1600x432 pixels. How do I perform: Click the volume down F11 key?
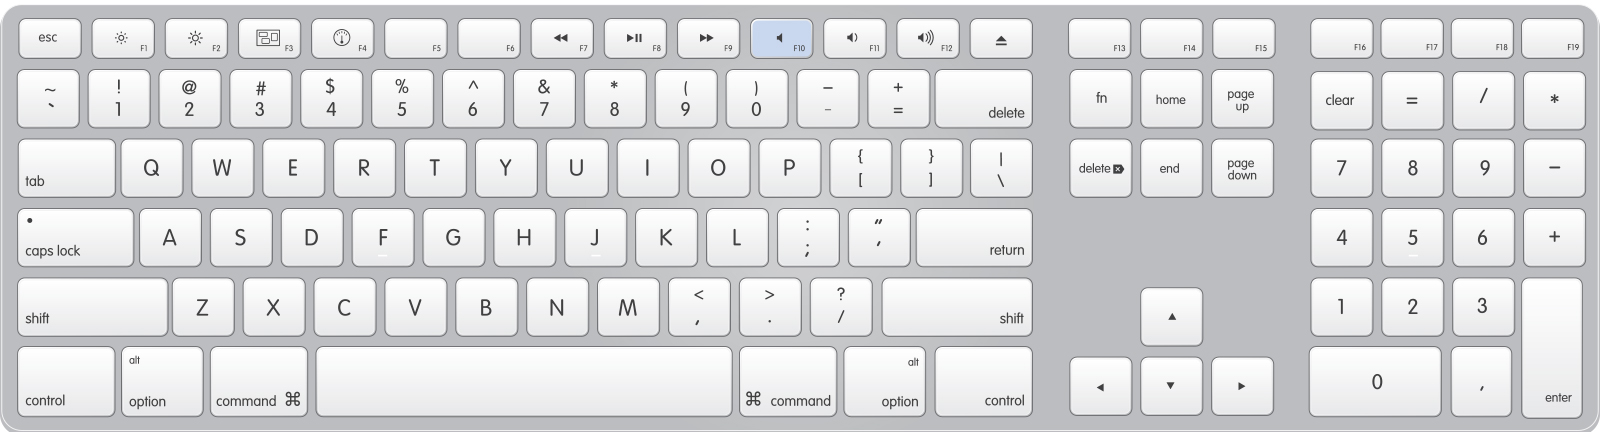click(854, 39)
